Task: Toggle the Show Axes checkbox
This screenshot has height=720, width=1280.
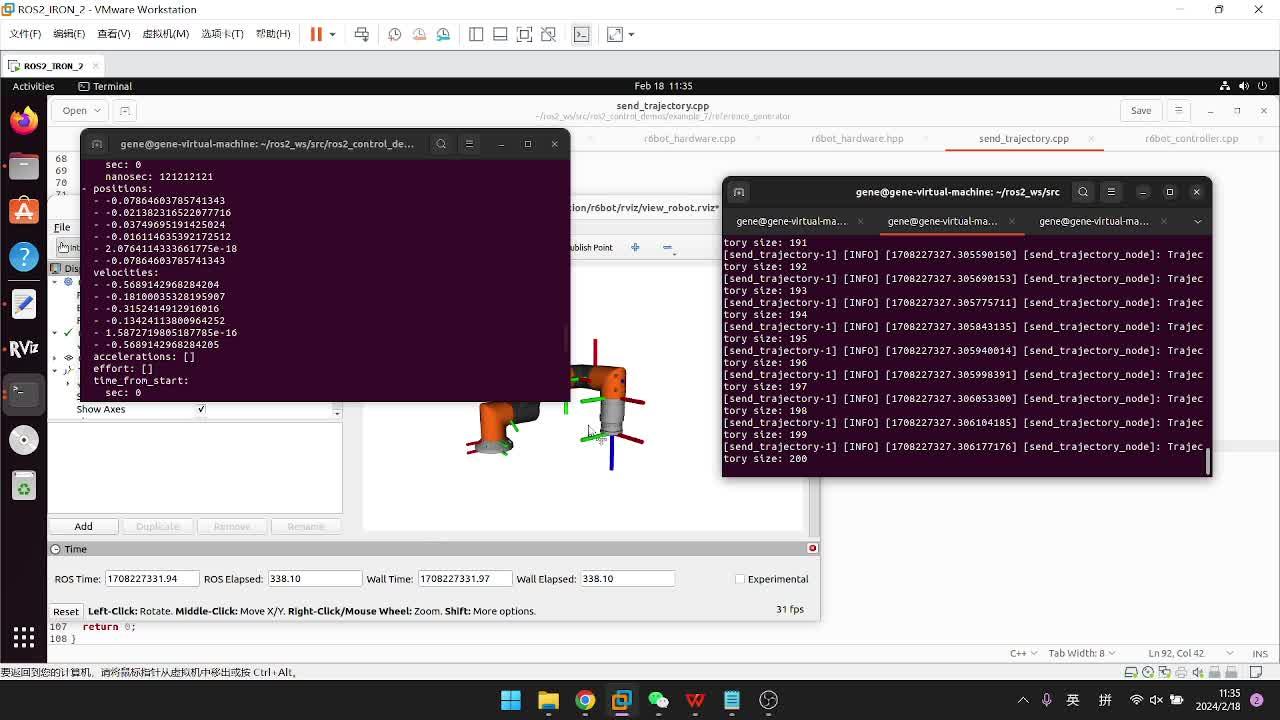Action: (x=201, y=409)
